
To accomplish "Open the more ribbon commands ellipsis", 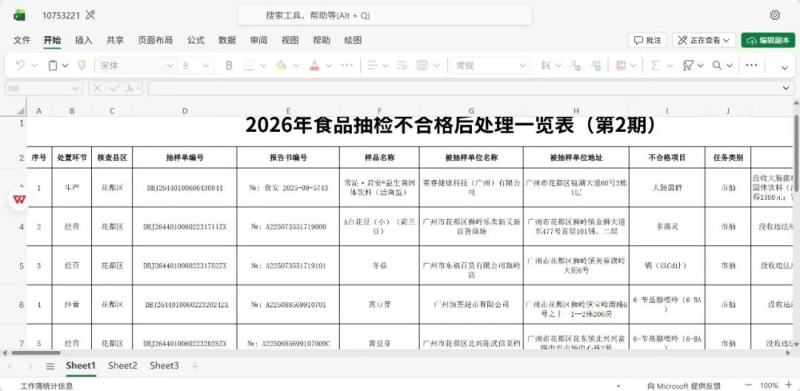I will coord(752,65).
